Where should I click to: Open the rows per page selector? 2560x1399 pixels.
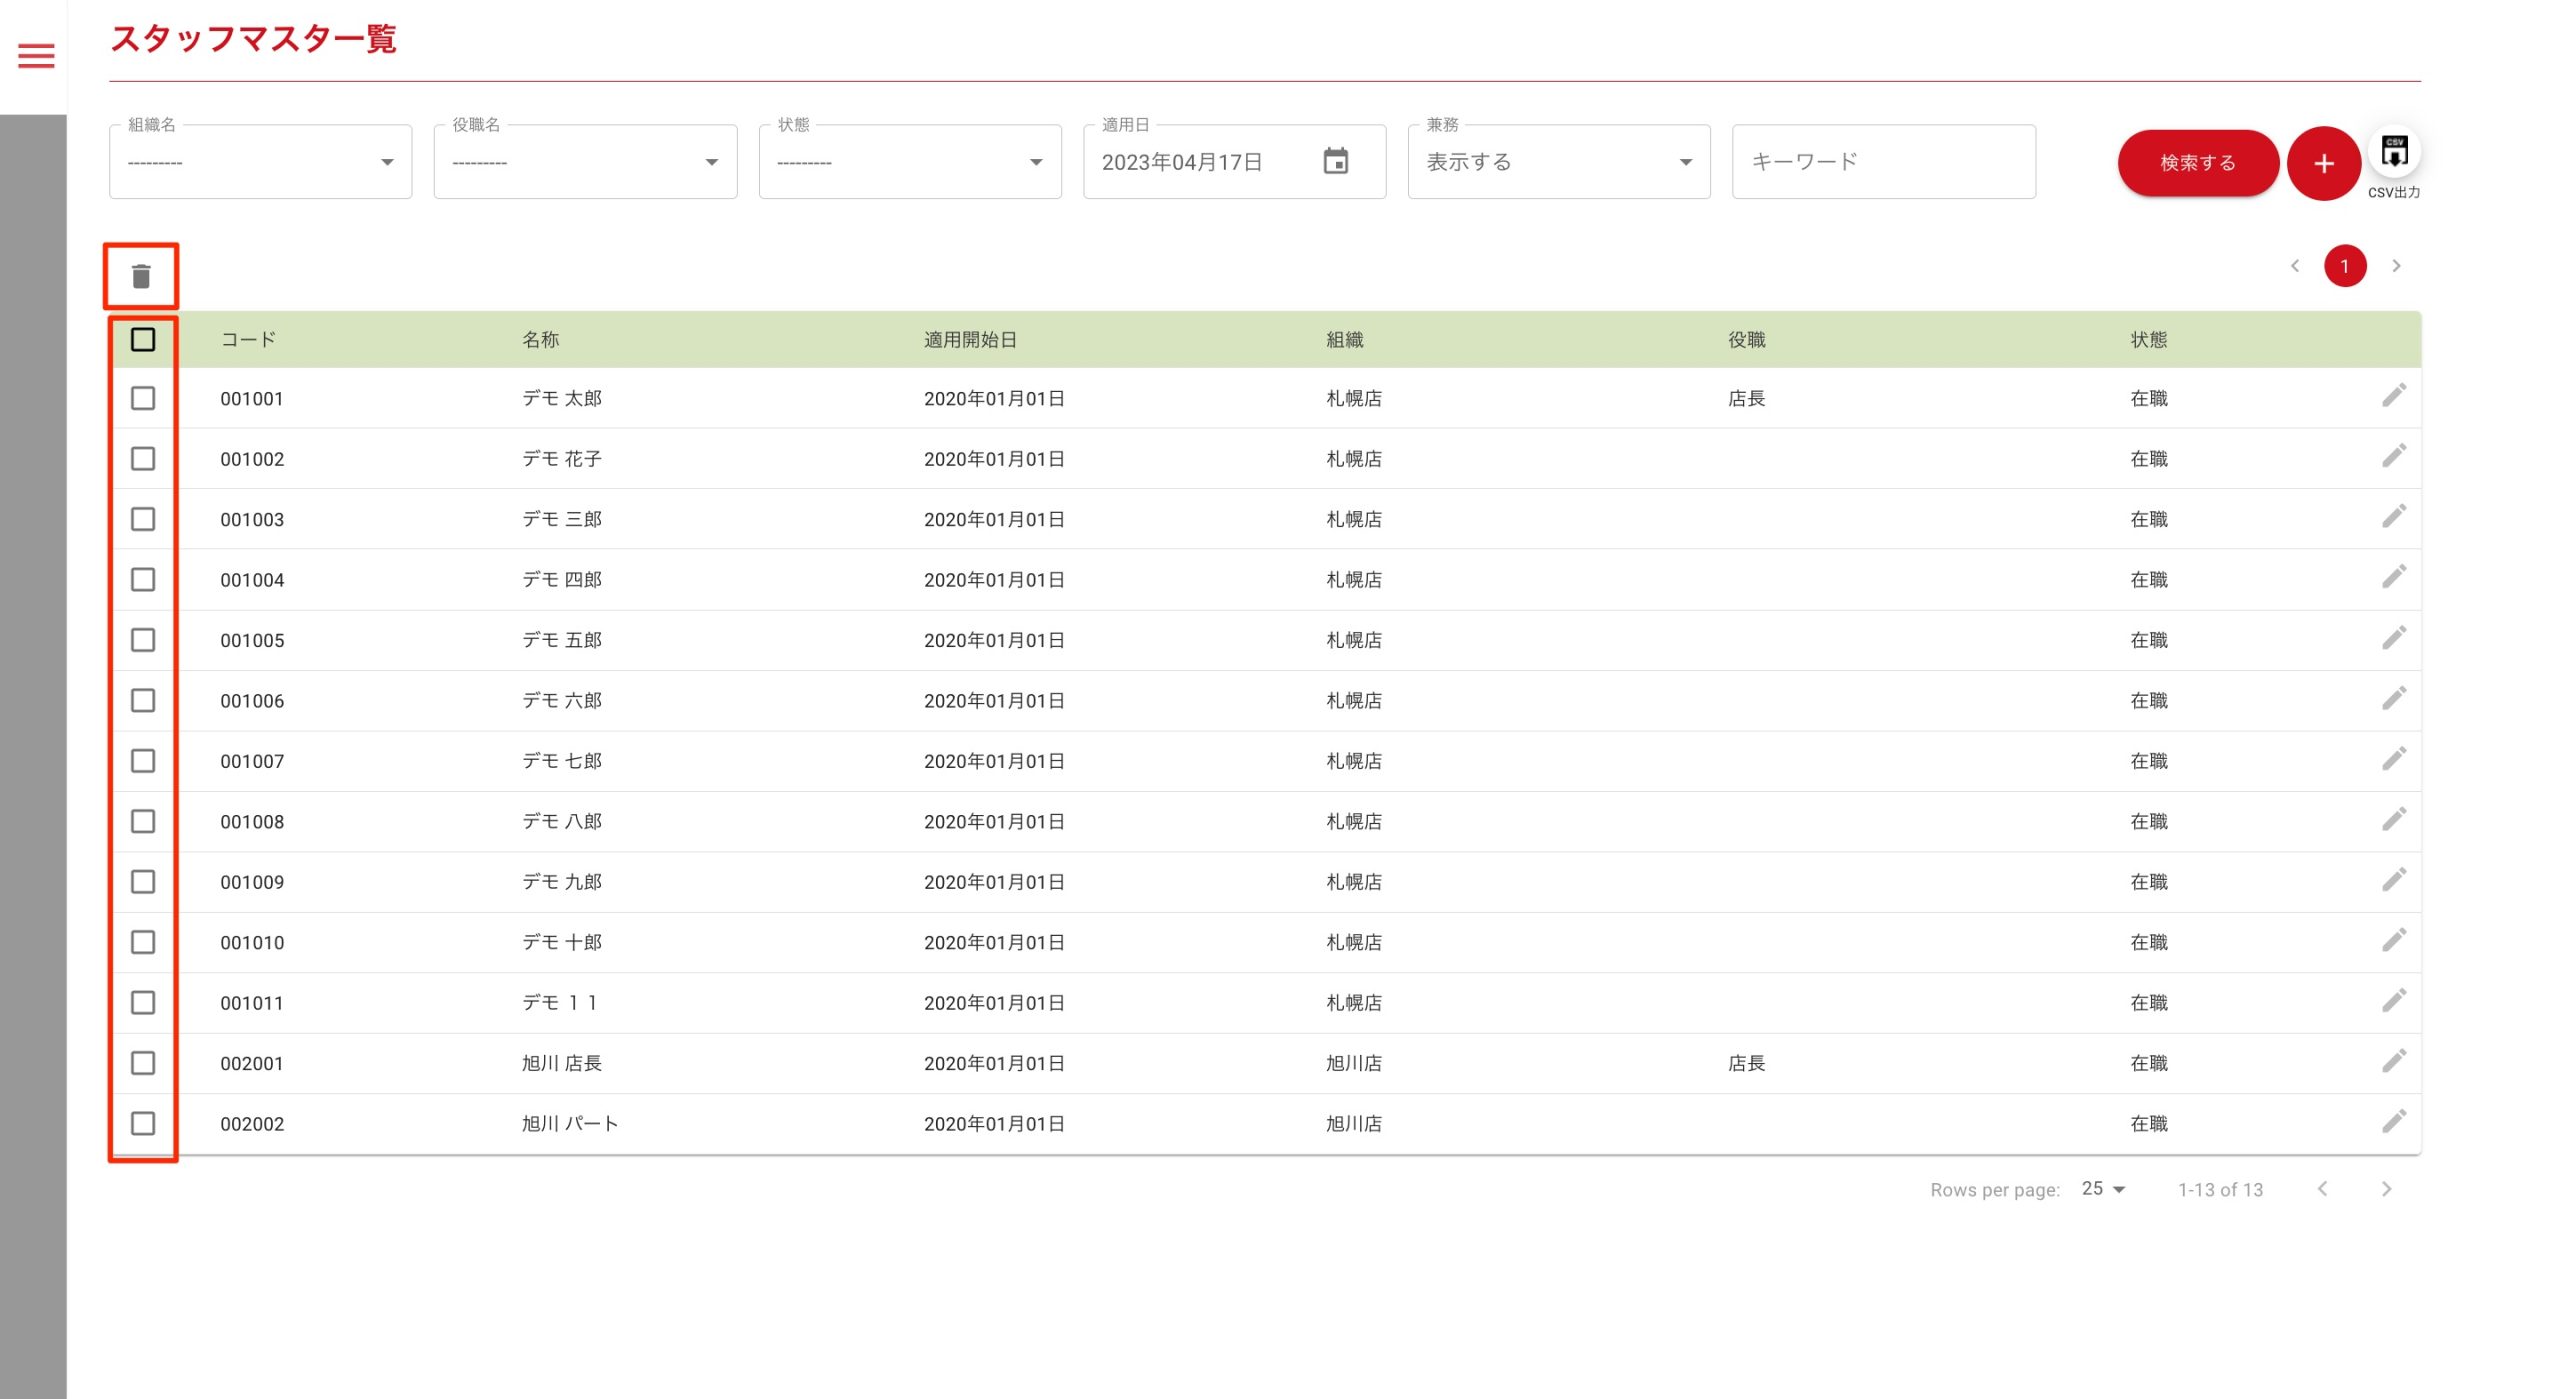click(2103, 1189)
